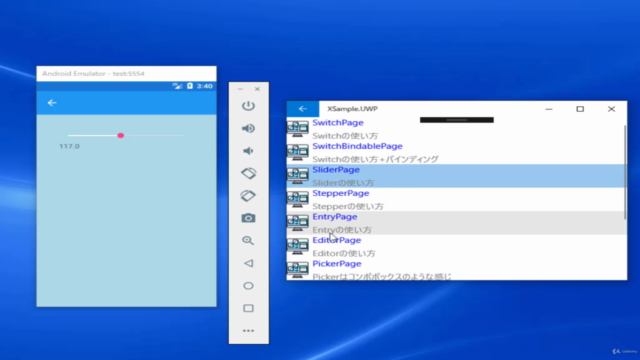Click the EditorPage row icon
Viewport: 640px width, 360px height.
point(298,246)
